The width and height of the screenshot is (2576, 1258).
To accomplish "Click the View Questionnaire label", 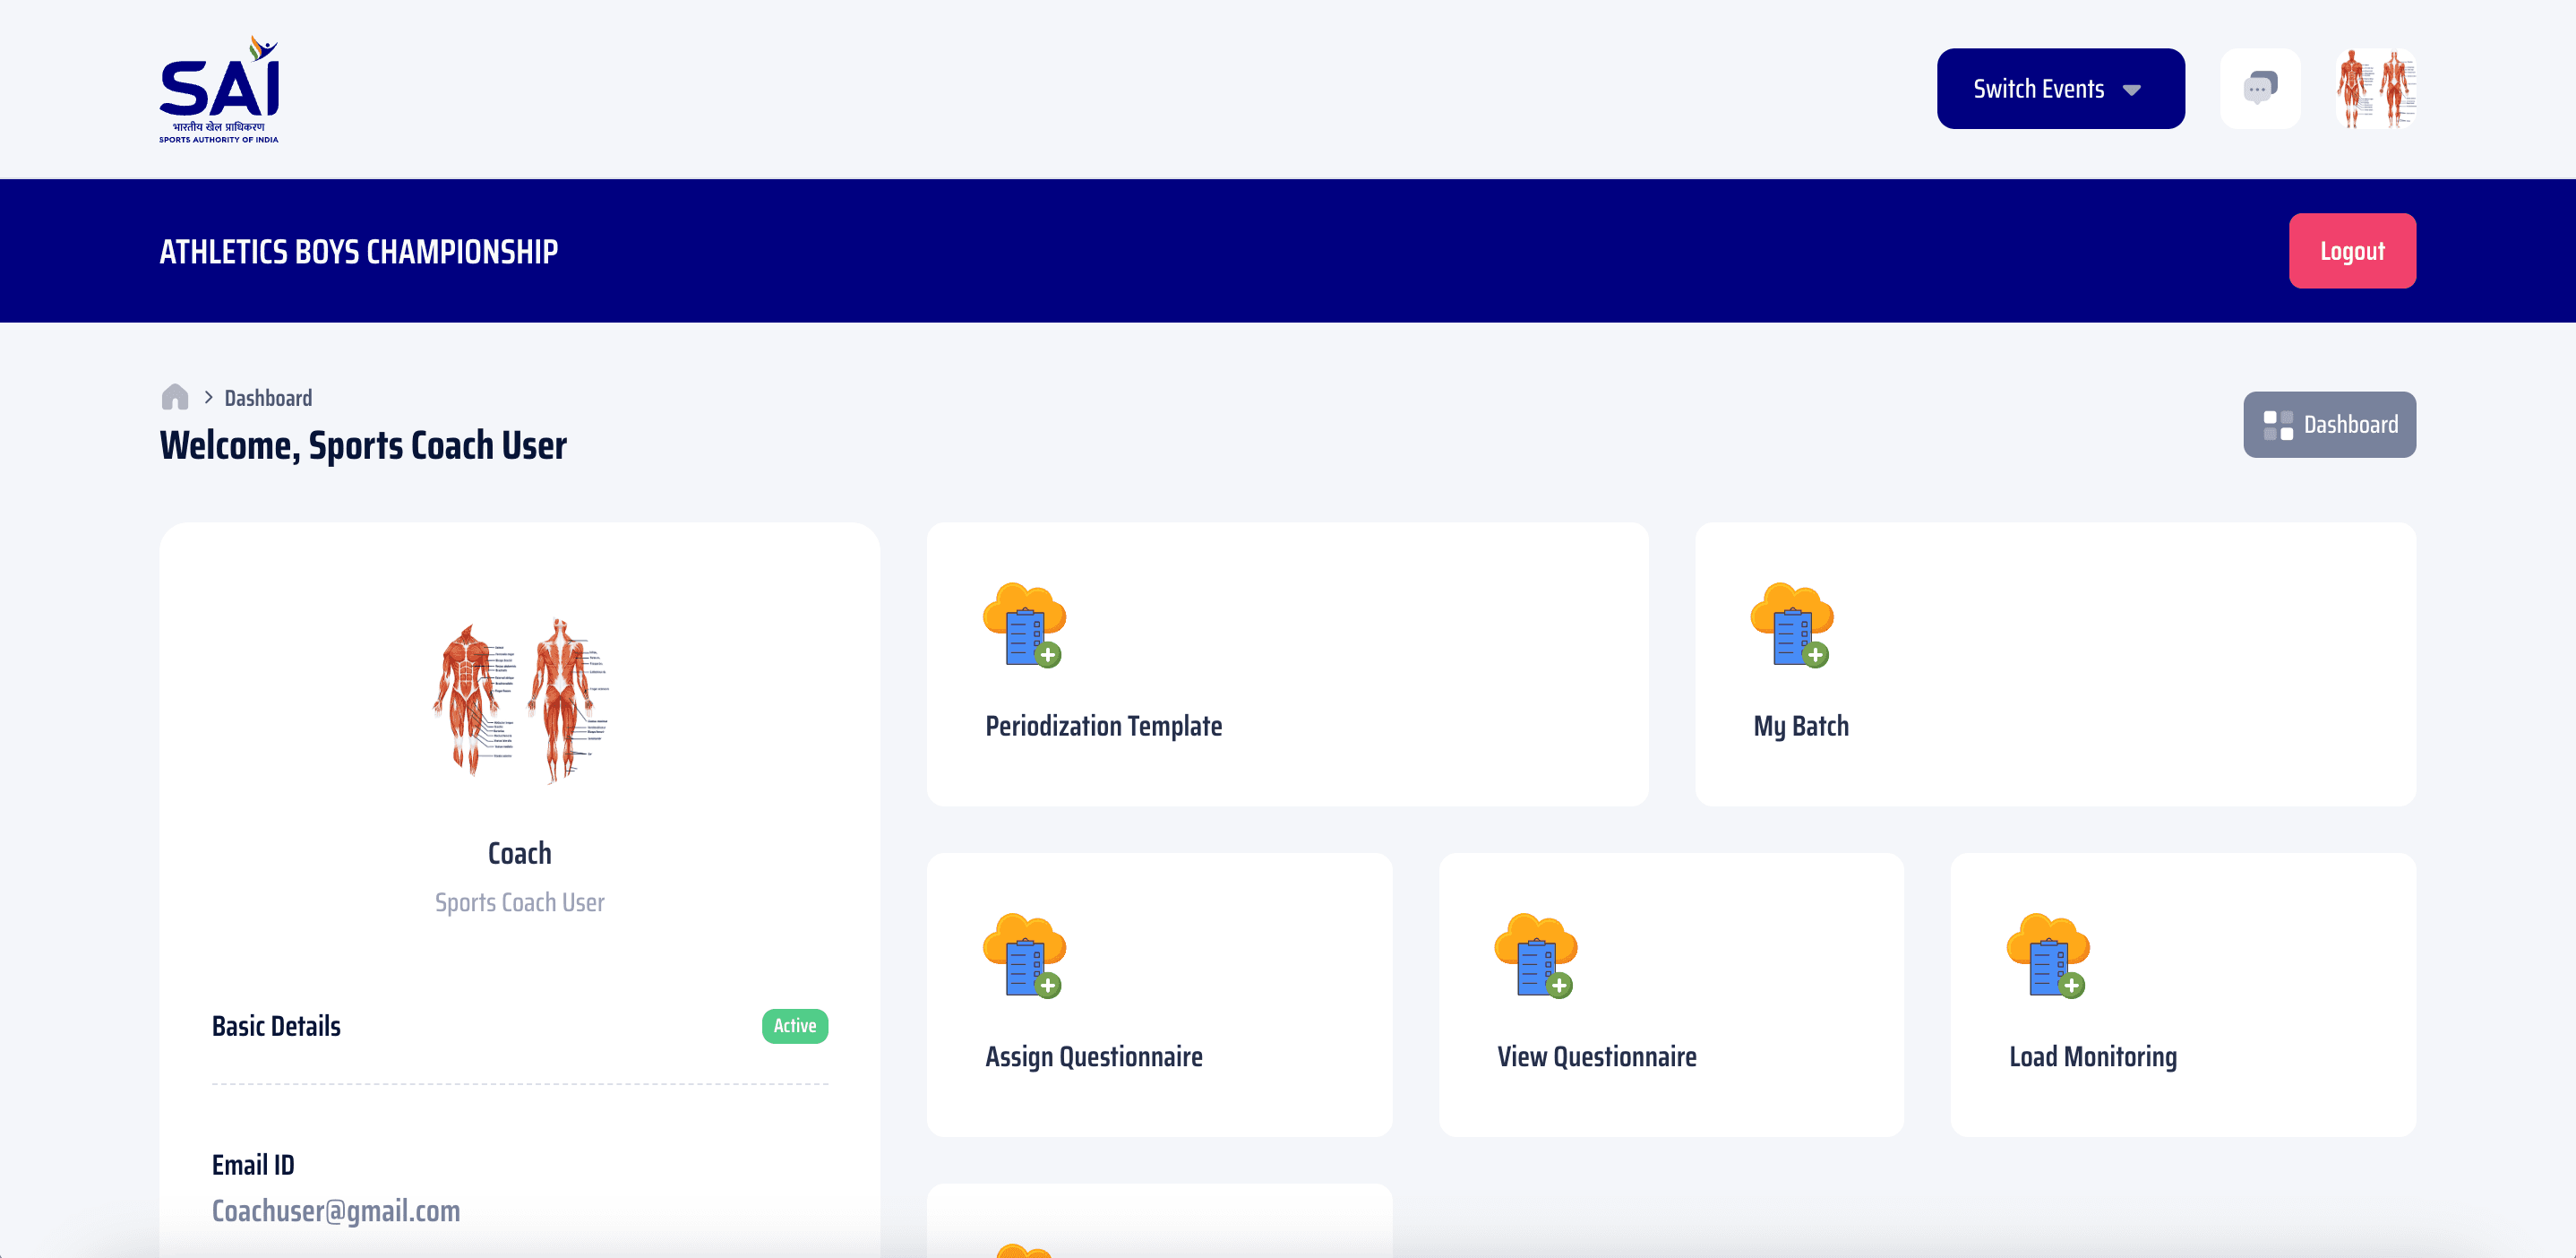I will click(1596, 1057).
